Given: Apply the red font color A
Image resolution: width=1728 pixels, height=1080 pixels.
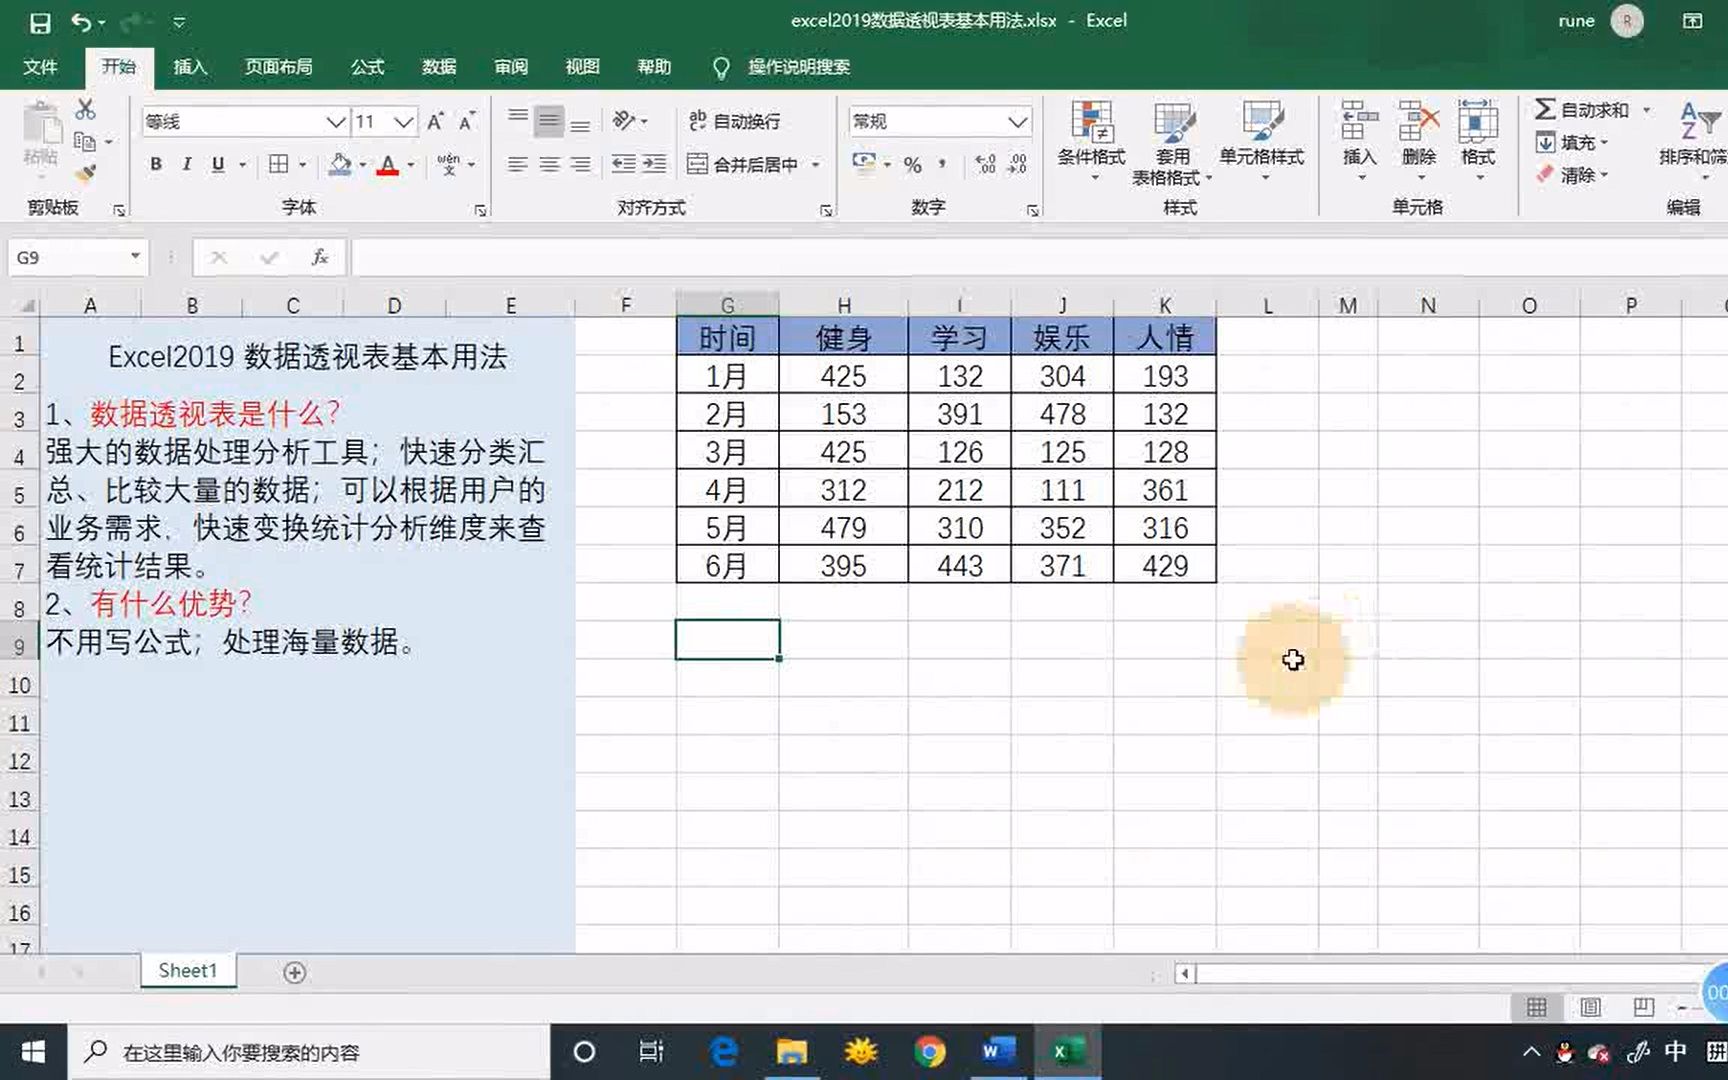Looking at the screenshot, I should click(388, 165).
